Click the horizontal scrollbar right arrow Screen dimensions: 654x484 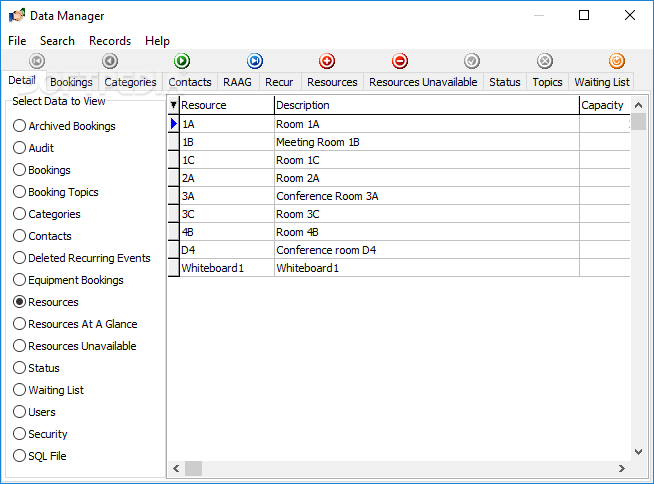622,469
